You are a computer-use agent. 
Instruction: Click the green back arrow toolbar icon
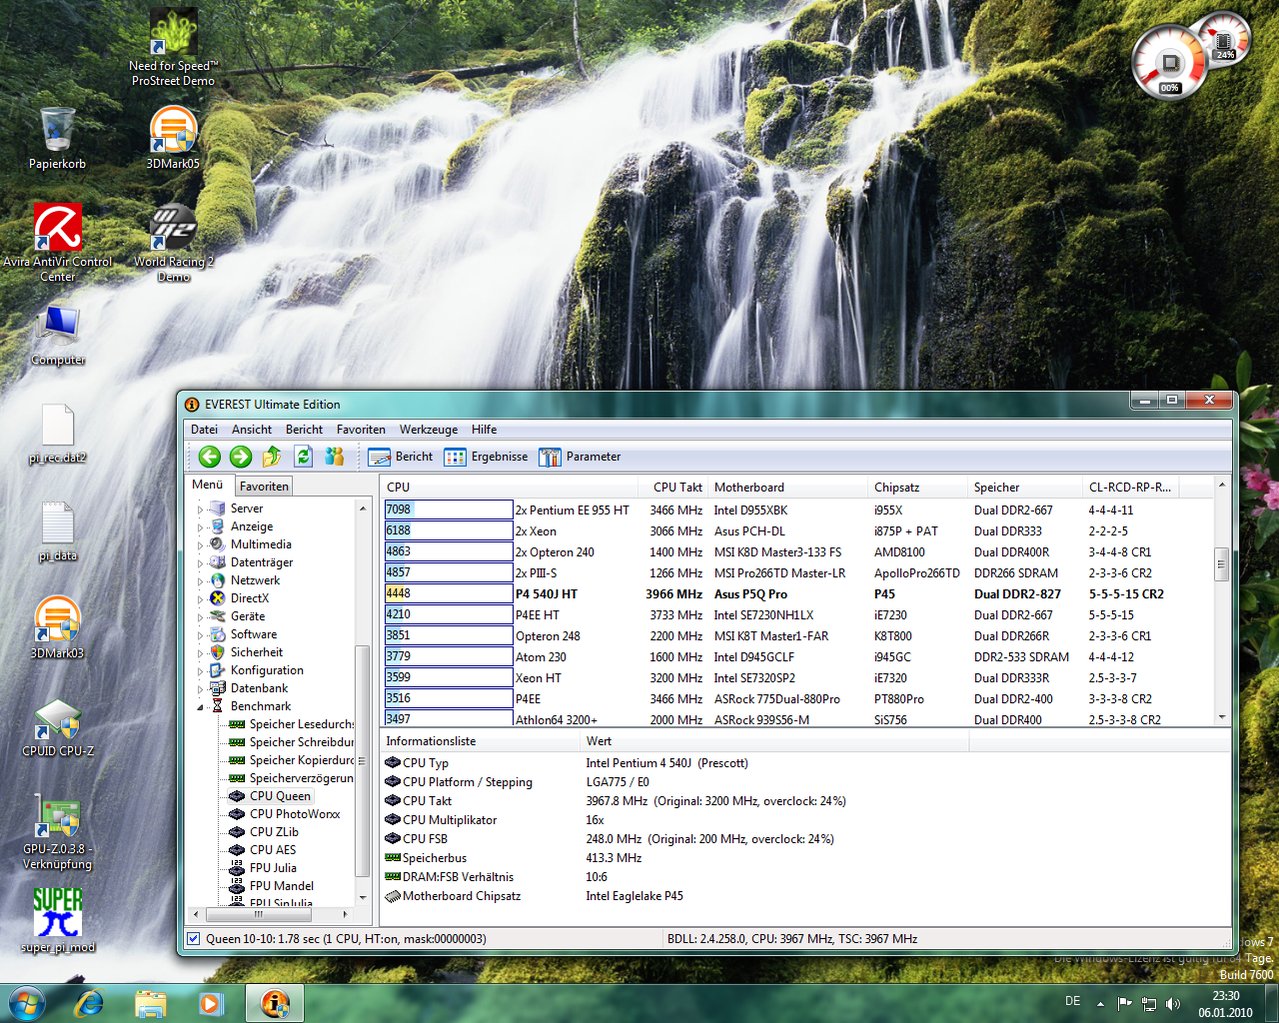click(x=209, y=457)
